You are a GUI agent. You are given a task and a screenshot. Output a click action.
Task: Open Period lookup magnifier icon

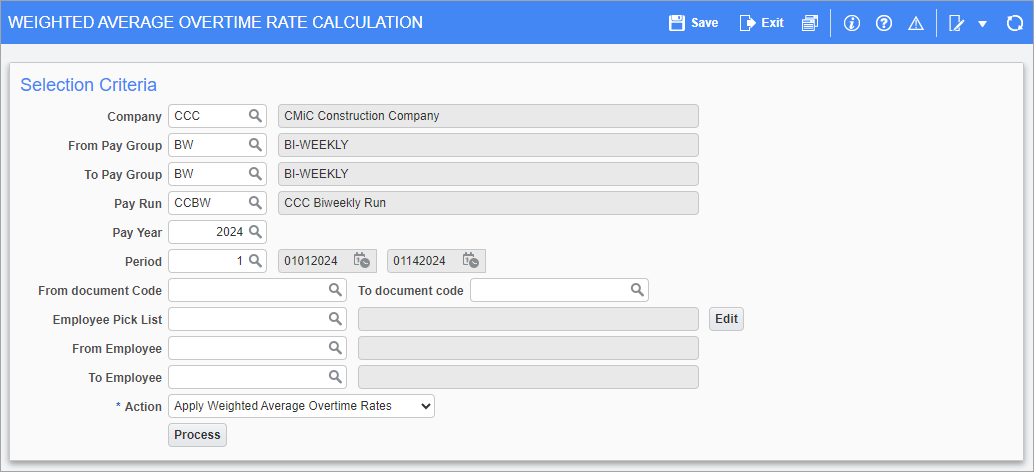point(255,261)
